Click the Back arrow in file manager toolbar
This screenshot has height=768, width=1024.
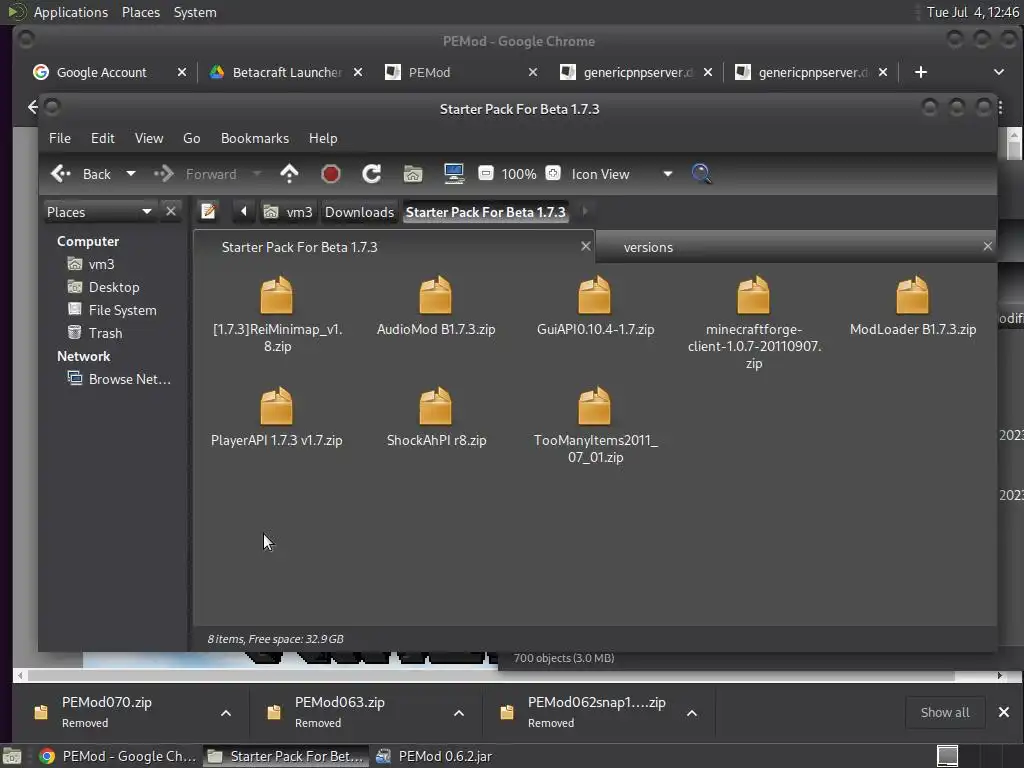click(x=61, y=174)
